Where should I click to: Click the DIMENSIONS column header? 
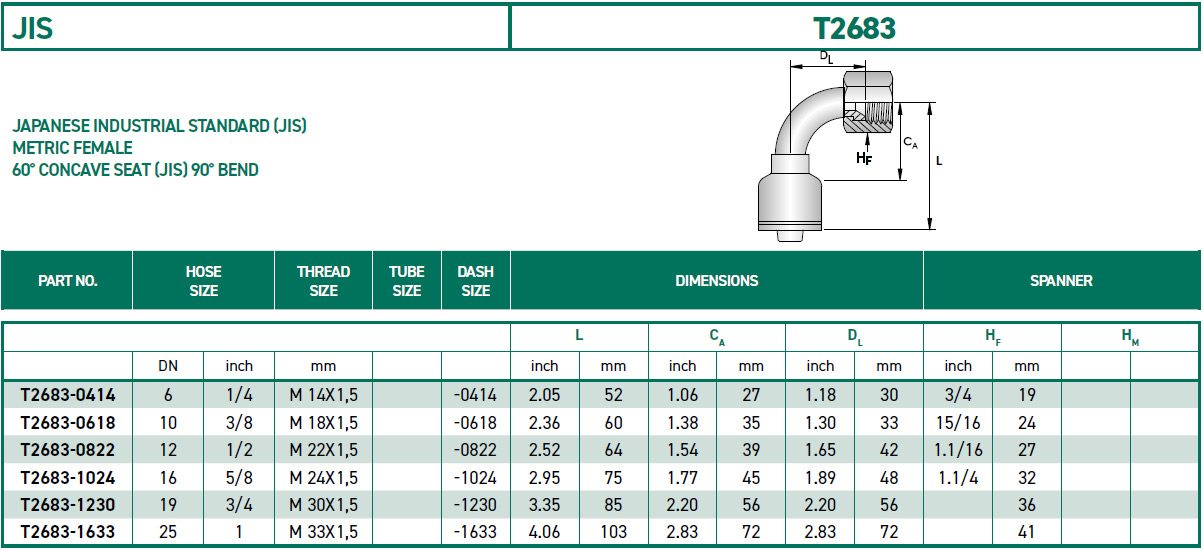pos(717,281)
